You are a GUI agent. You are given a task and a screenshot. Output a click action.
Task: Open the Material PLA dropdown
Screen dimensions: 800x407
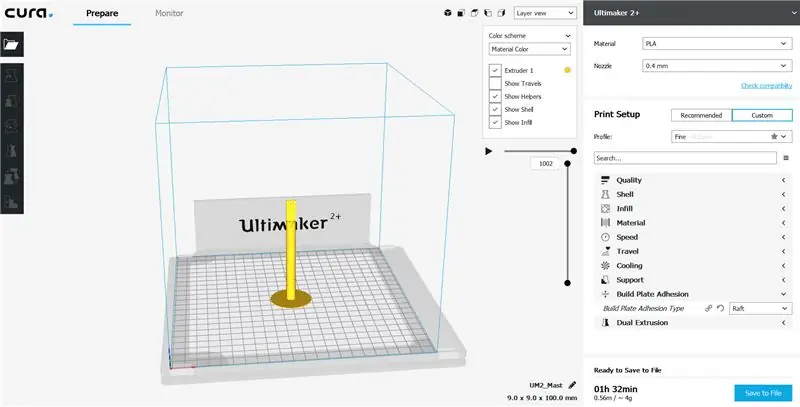pyautogui.click(x=717, y=44)
